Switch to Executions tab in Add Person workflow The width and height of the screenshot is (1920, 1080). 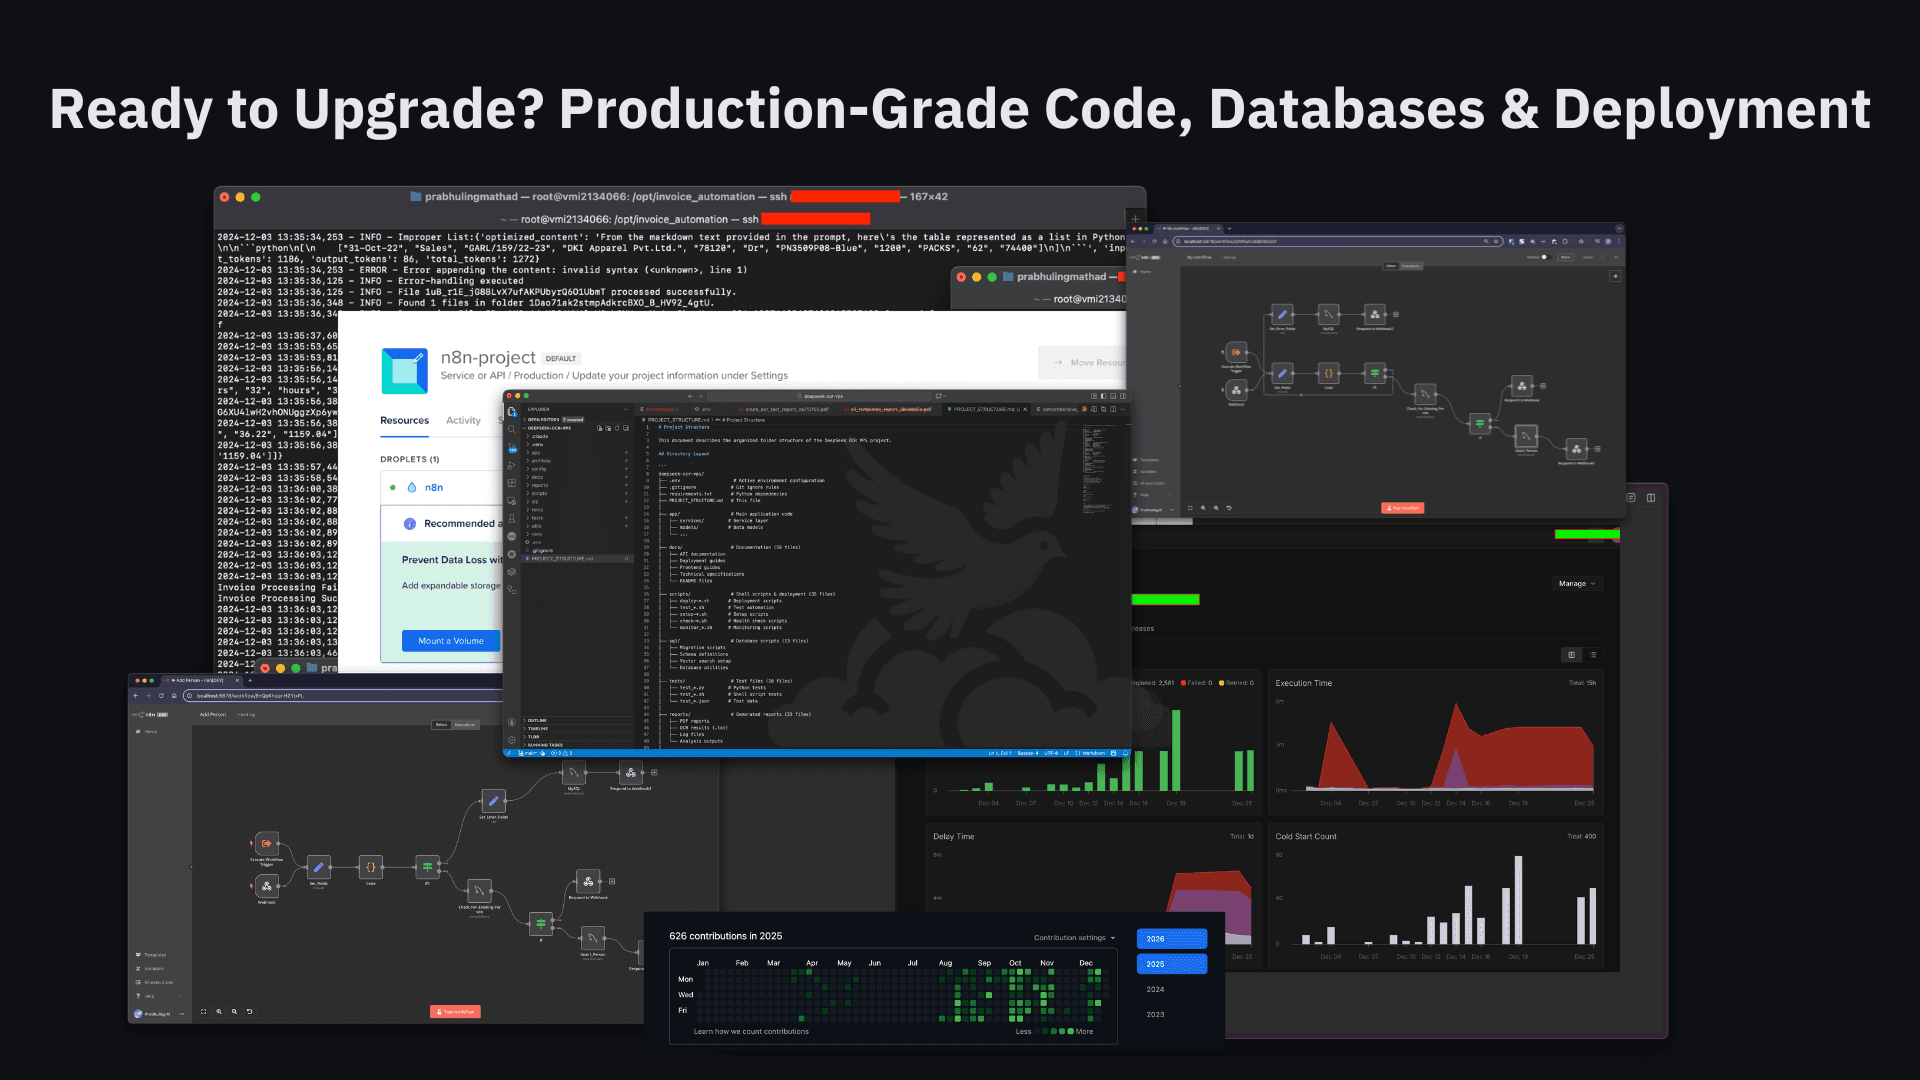(x=465, y=724)
